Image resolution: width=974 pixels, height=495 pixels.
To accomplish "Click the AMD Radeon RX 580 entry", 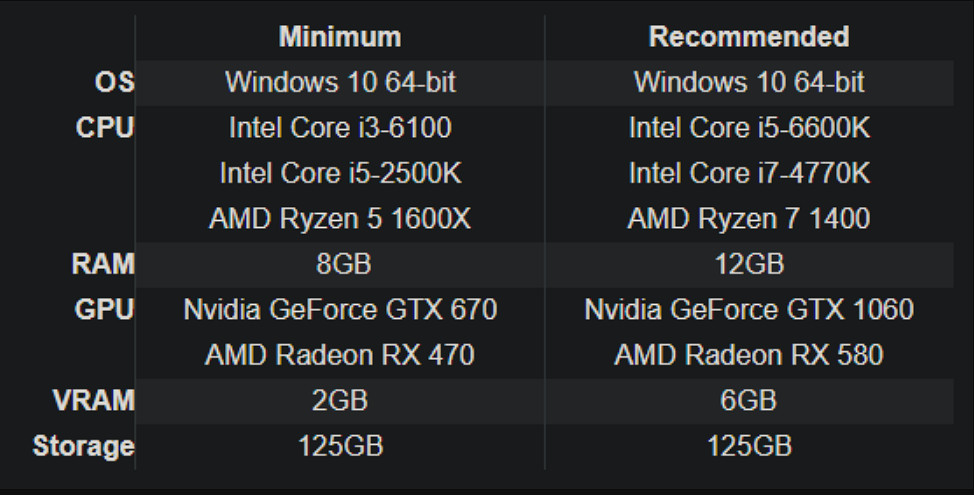I will (x=749, y=355).
